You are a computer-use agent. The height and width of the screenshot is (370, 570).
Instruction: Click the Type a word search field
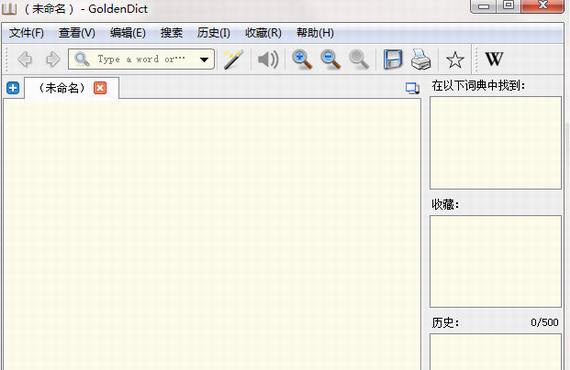click(141, 59)
